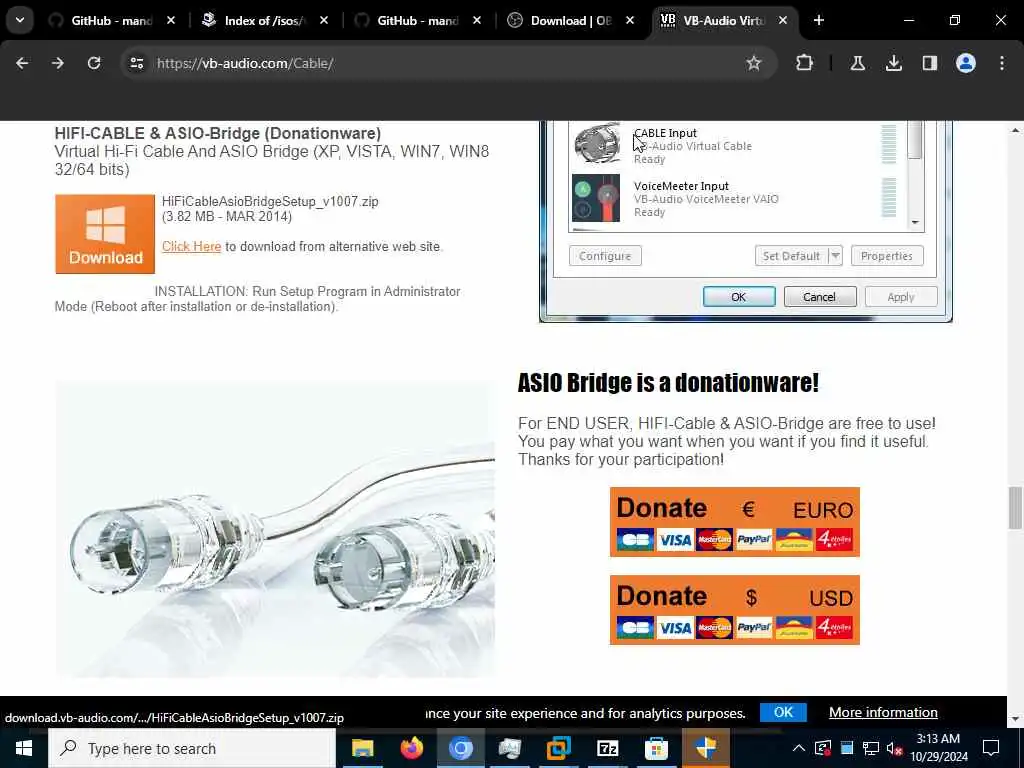Switch to the Download | OB tab
The image size is (1024, 768).
(571, 21)
